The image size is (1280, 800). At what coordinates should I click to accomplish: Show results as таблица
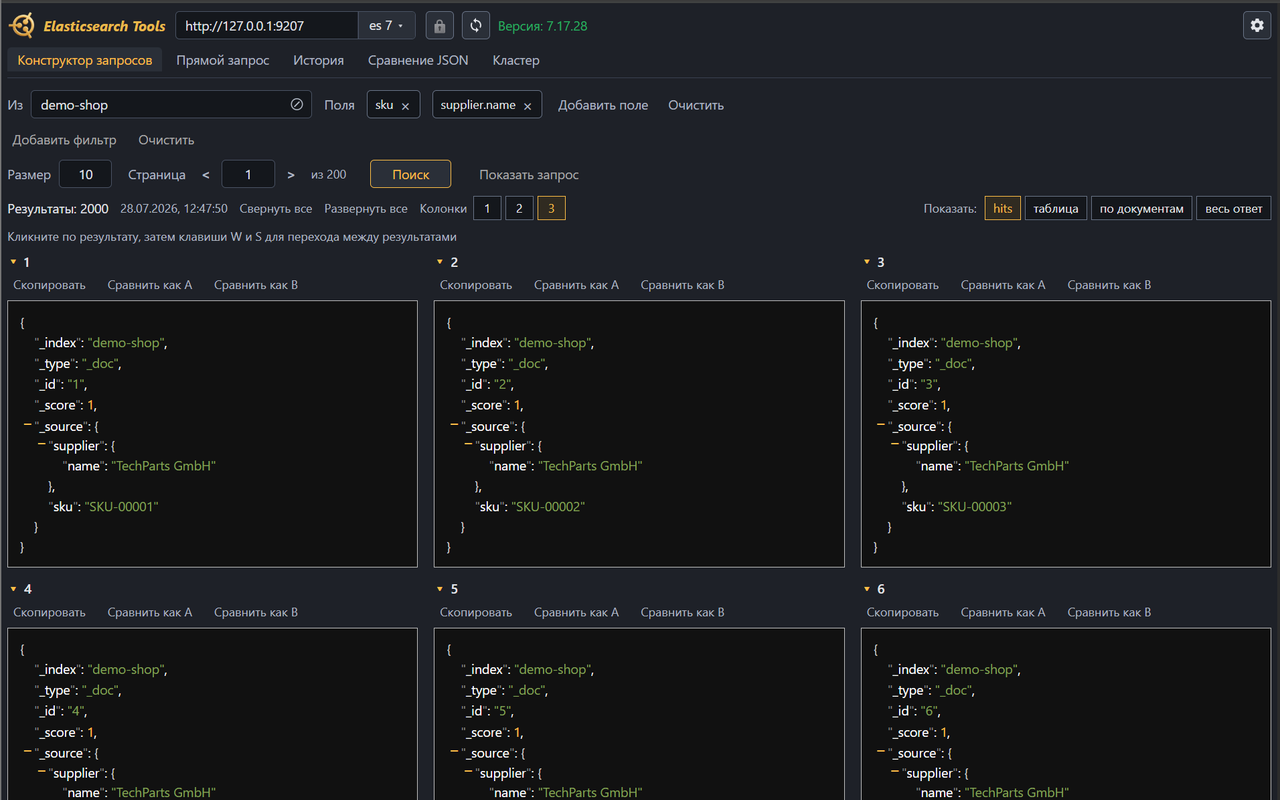click(x=1056, y=208)
